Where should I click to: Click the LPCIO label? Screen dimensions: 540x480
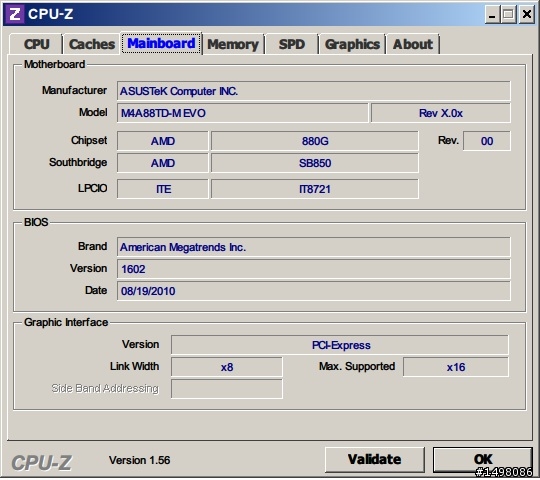[92, 188]
